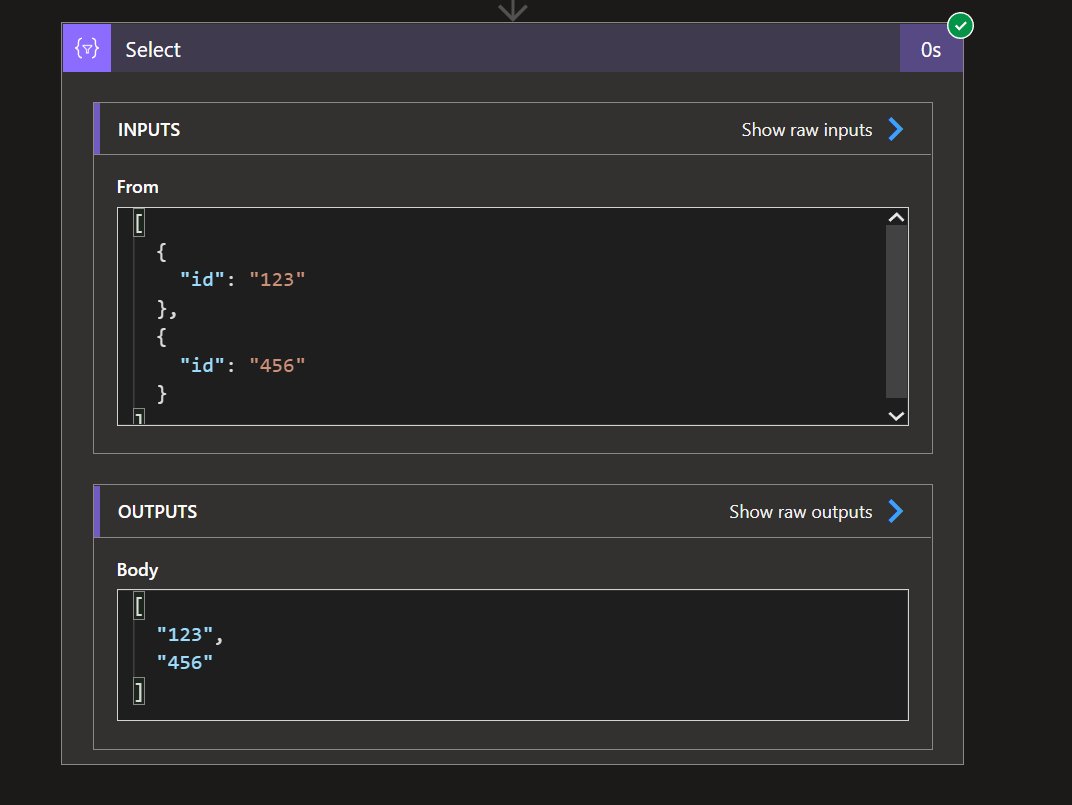Click the down arrow connector above Select
The height and width of the screenshot is (805, 1072).
point(513,10)
